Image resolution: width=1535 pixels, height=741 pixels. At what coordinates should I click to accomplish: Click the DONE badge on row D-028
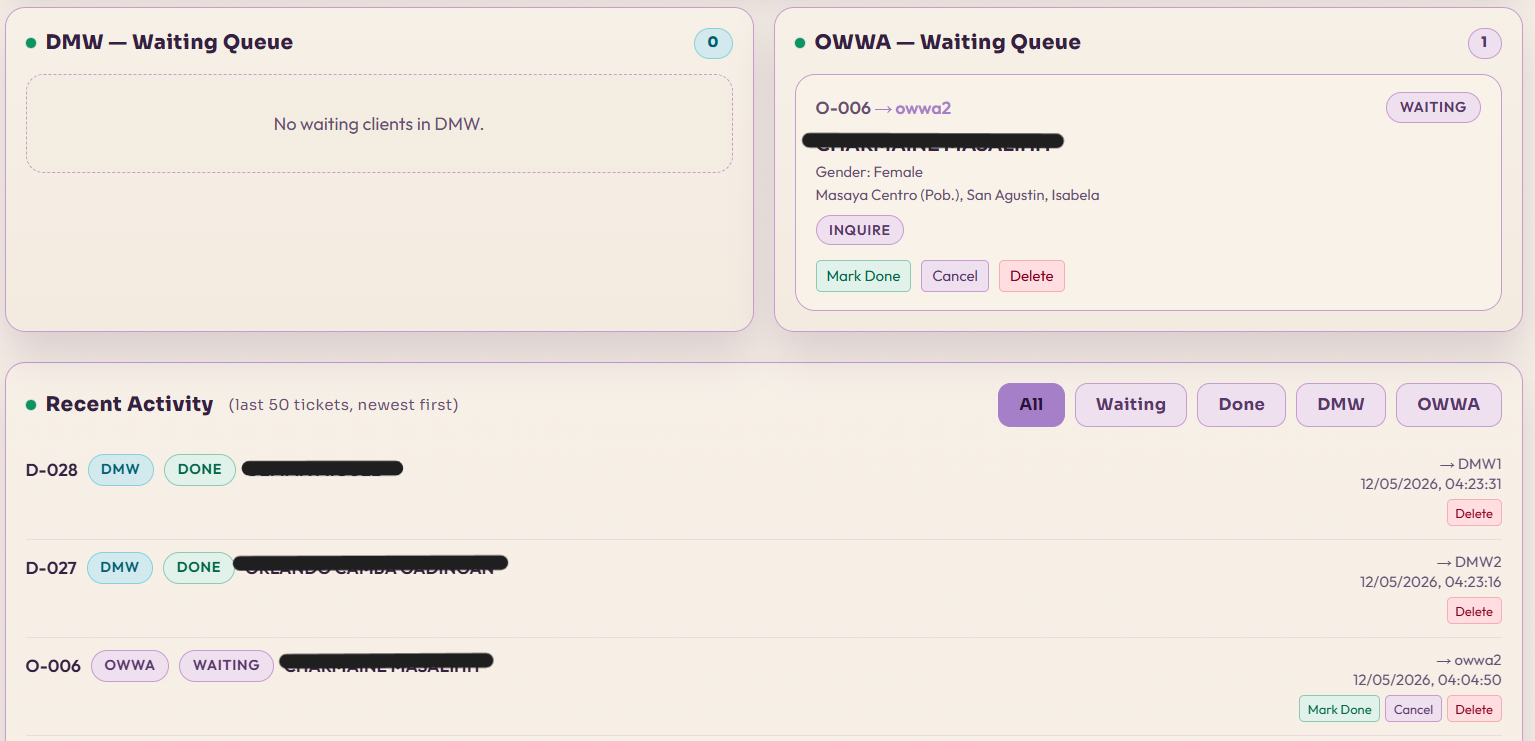pos(200,470)
